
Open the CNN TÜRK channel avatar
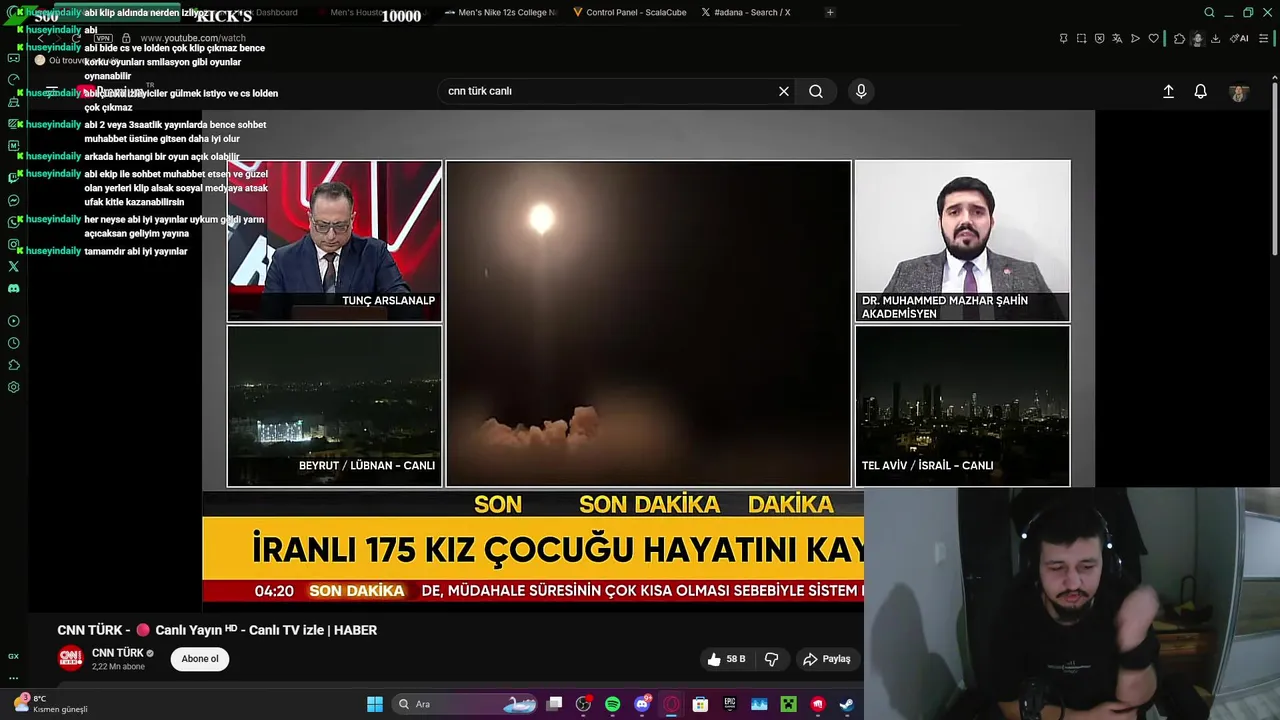click(70, 658)
